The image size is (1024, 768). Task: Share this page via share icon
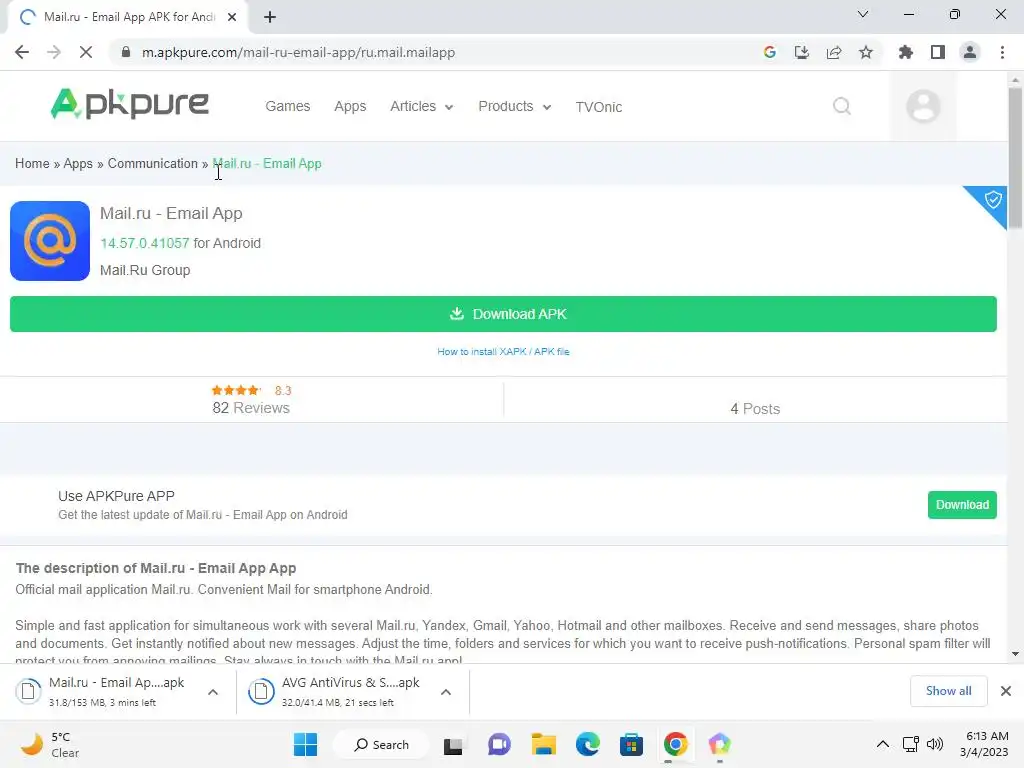(834, 52)
